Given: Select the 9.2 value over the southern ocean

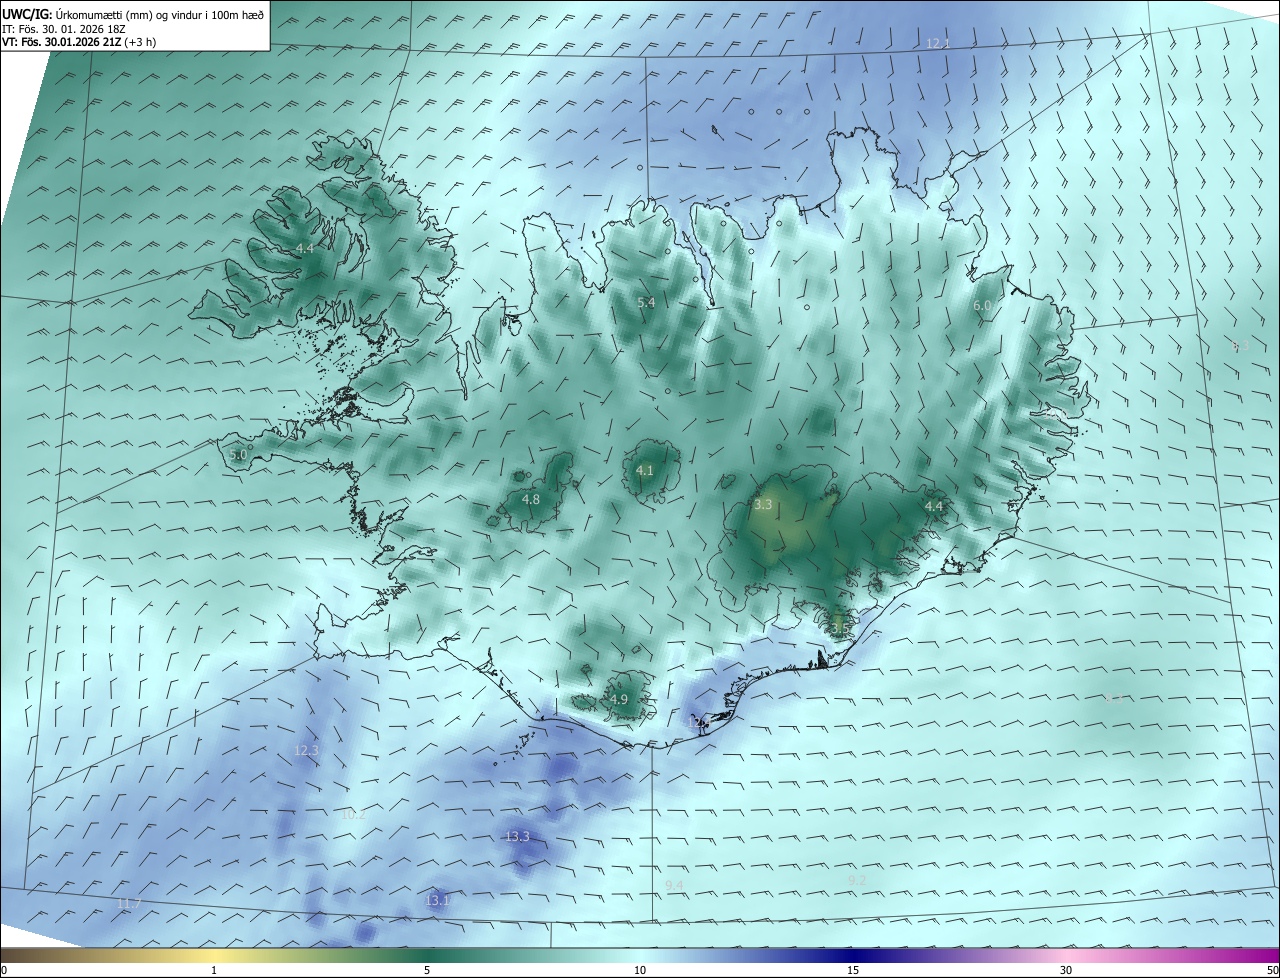Looking at the screenshot, I should (x=857, y=879).
